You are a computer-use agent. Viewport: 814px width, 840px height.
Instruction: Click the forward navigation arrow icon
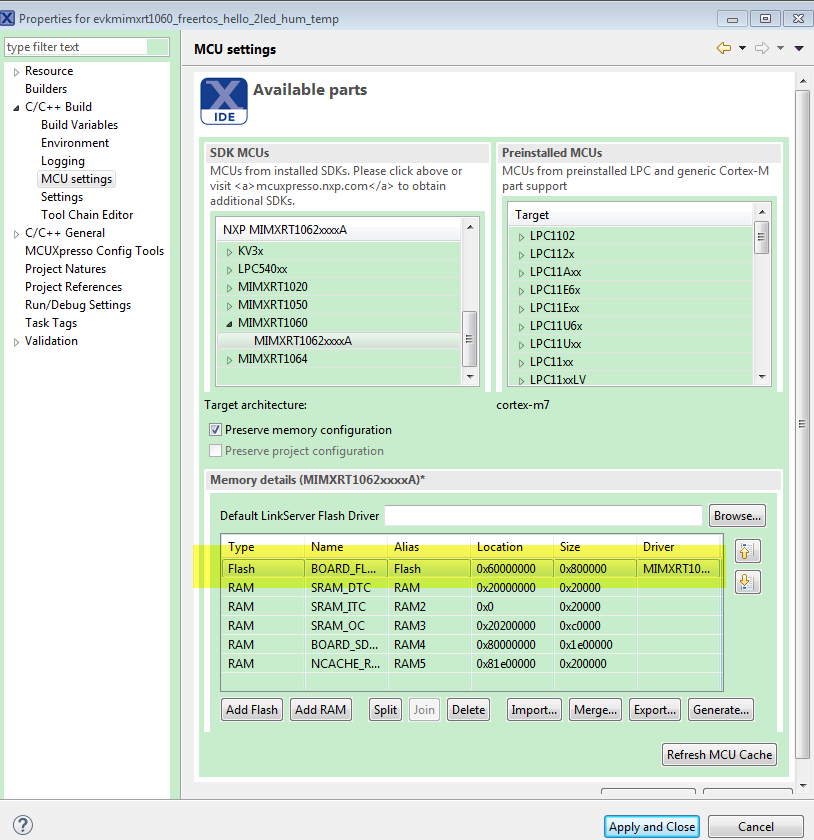(761, 48)
